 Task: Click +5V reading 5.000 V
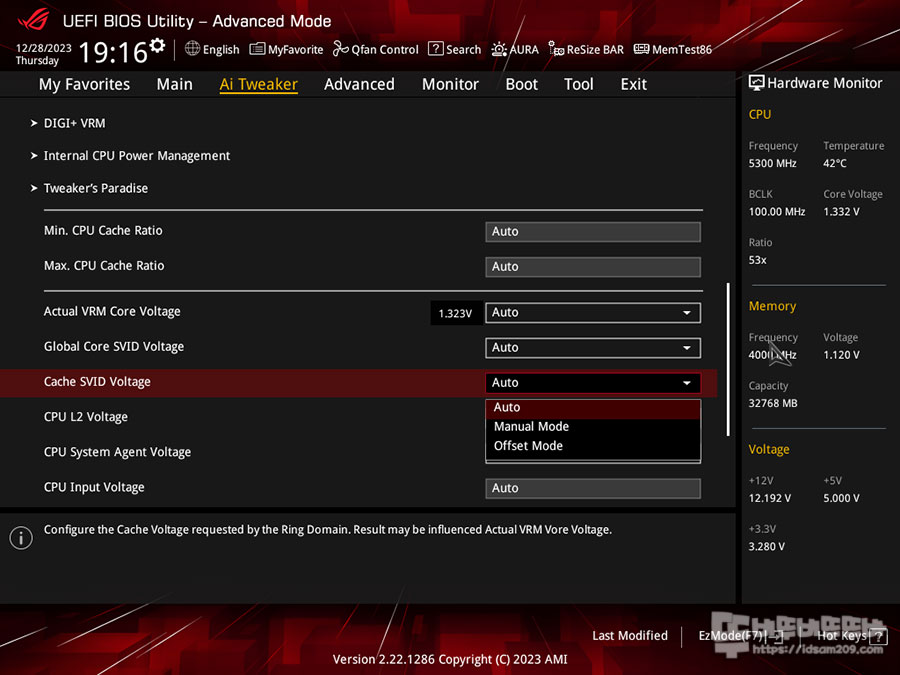click(x=841, y=498)
